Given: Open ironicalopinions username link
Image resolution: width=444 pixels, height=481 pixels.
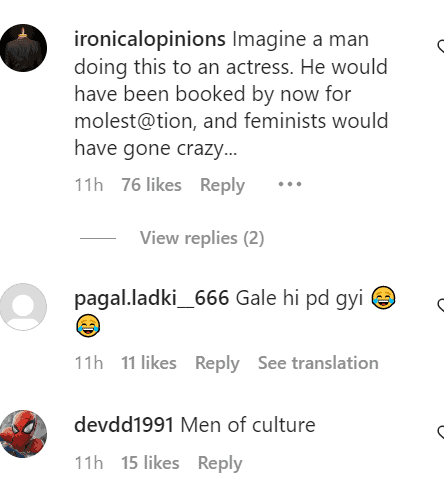Looking at the screenshot, I should tap(150, 39).
